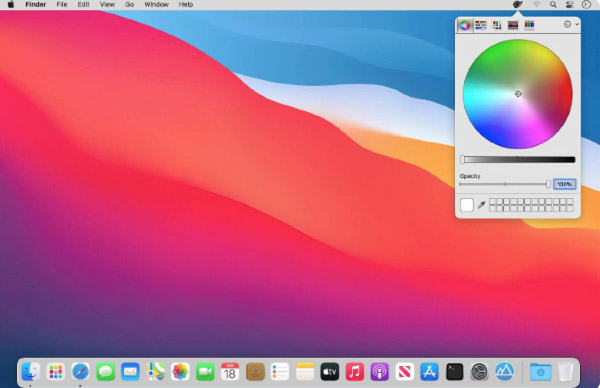Viewport: 600px width, 388px height.
Task: Open Spotlight search in menu bar
Action: pos(553,5)
